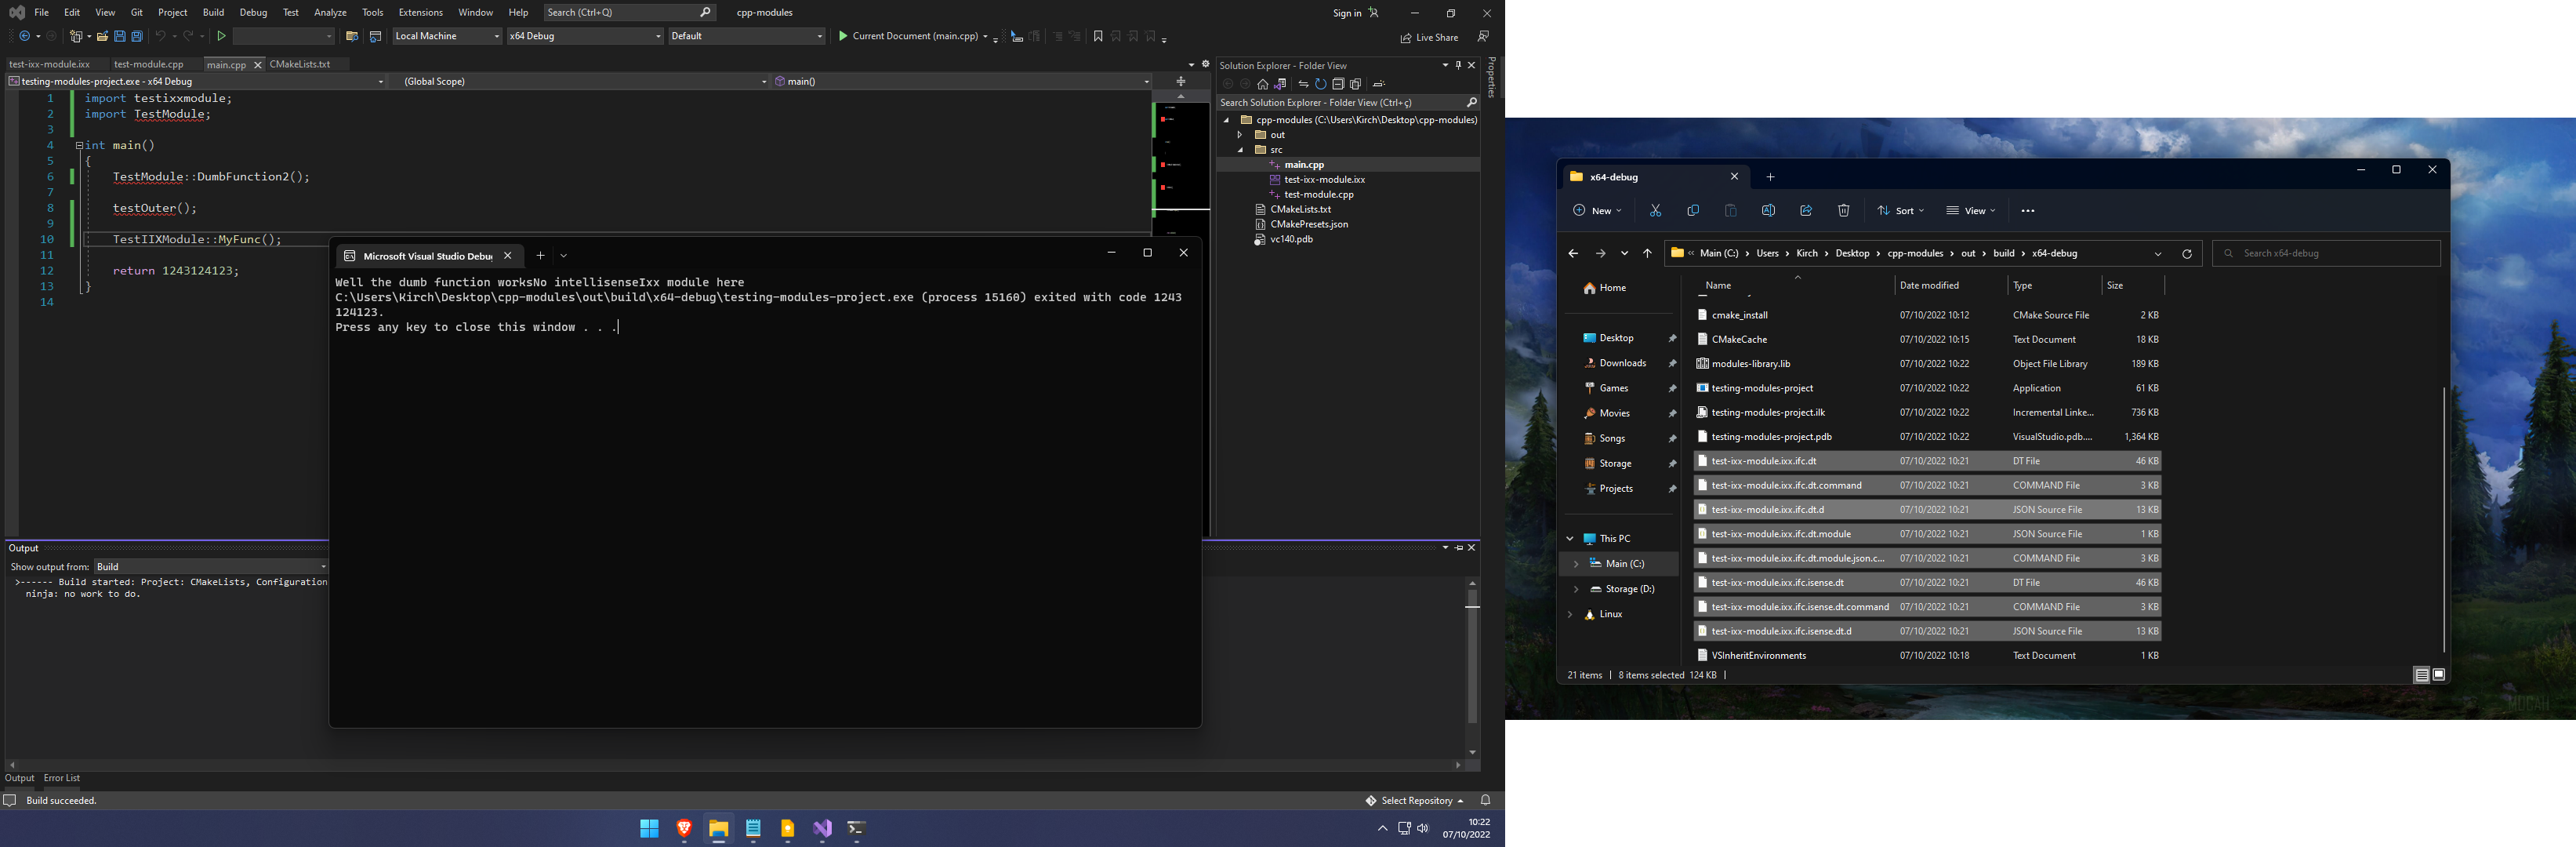Click the Undo icon in the toolbar

click(160, 36)
